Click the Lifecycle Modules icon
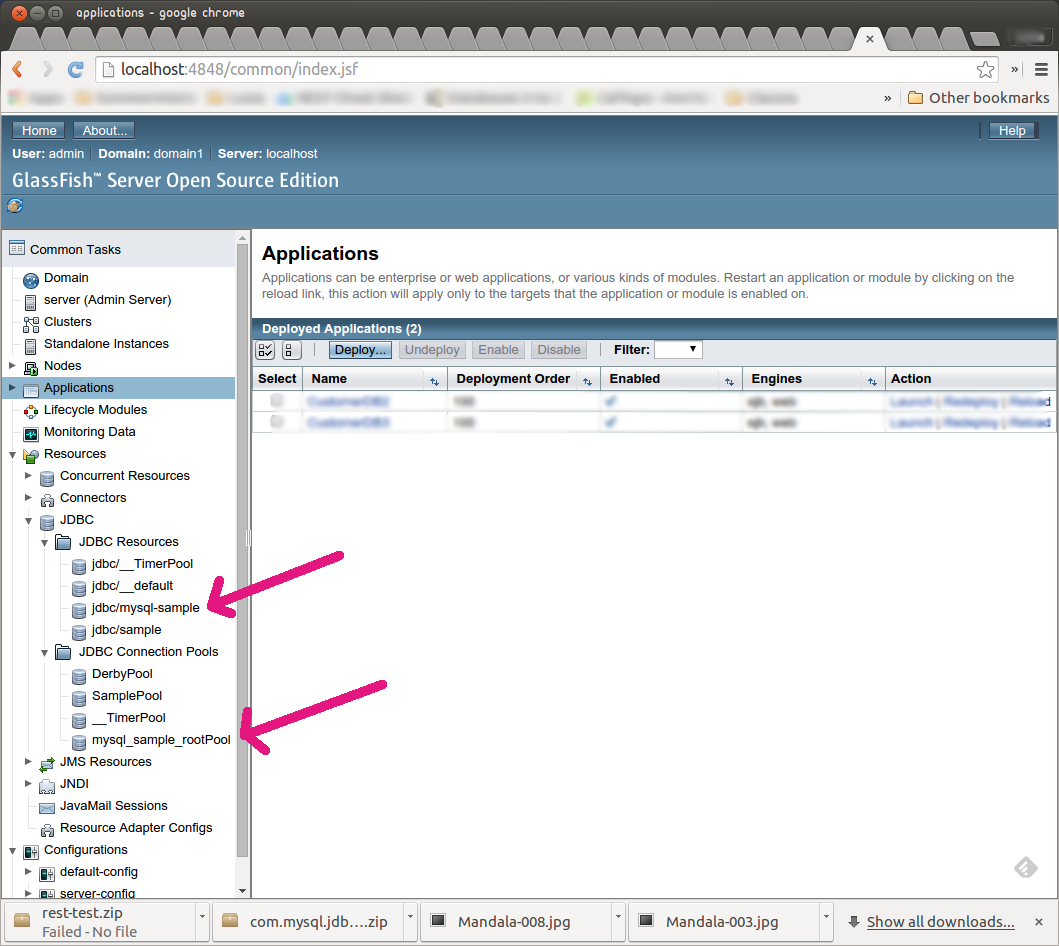 (30, 411)
